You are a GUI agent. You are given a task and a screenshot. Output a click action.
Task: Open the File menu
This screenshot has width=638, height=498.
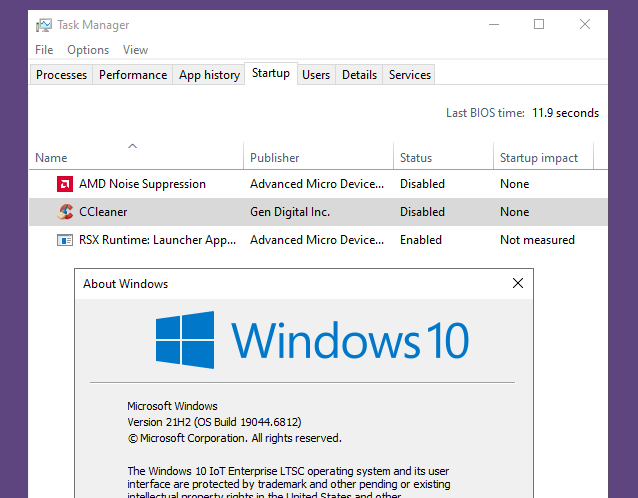click(44, 50)
